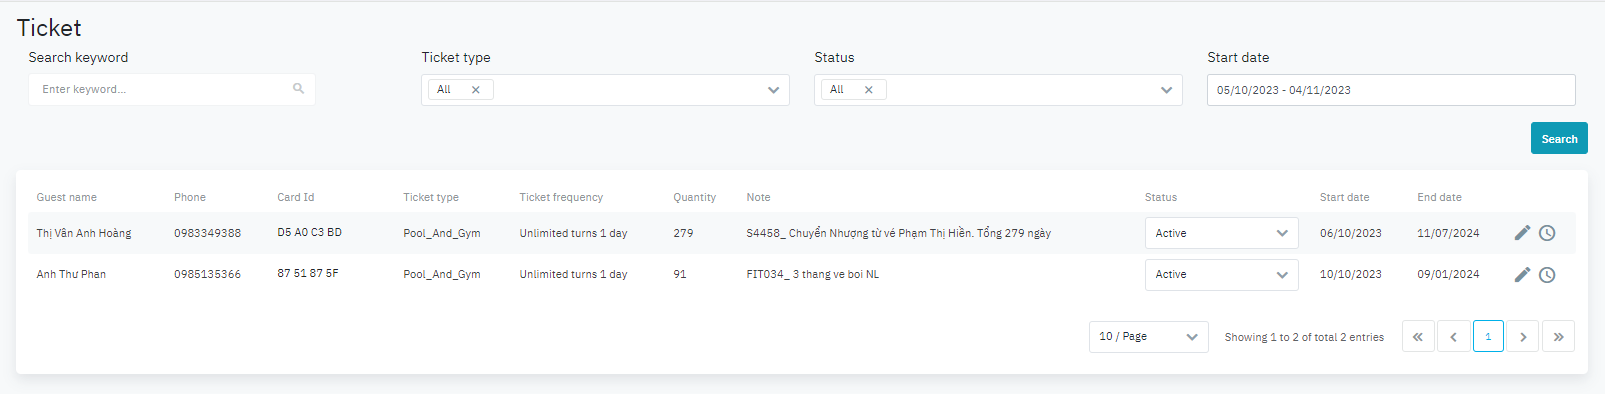1605x394 pixels.
Task: Open the 10 / Page size selector
Action: 1148,337
